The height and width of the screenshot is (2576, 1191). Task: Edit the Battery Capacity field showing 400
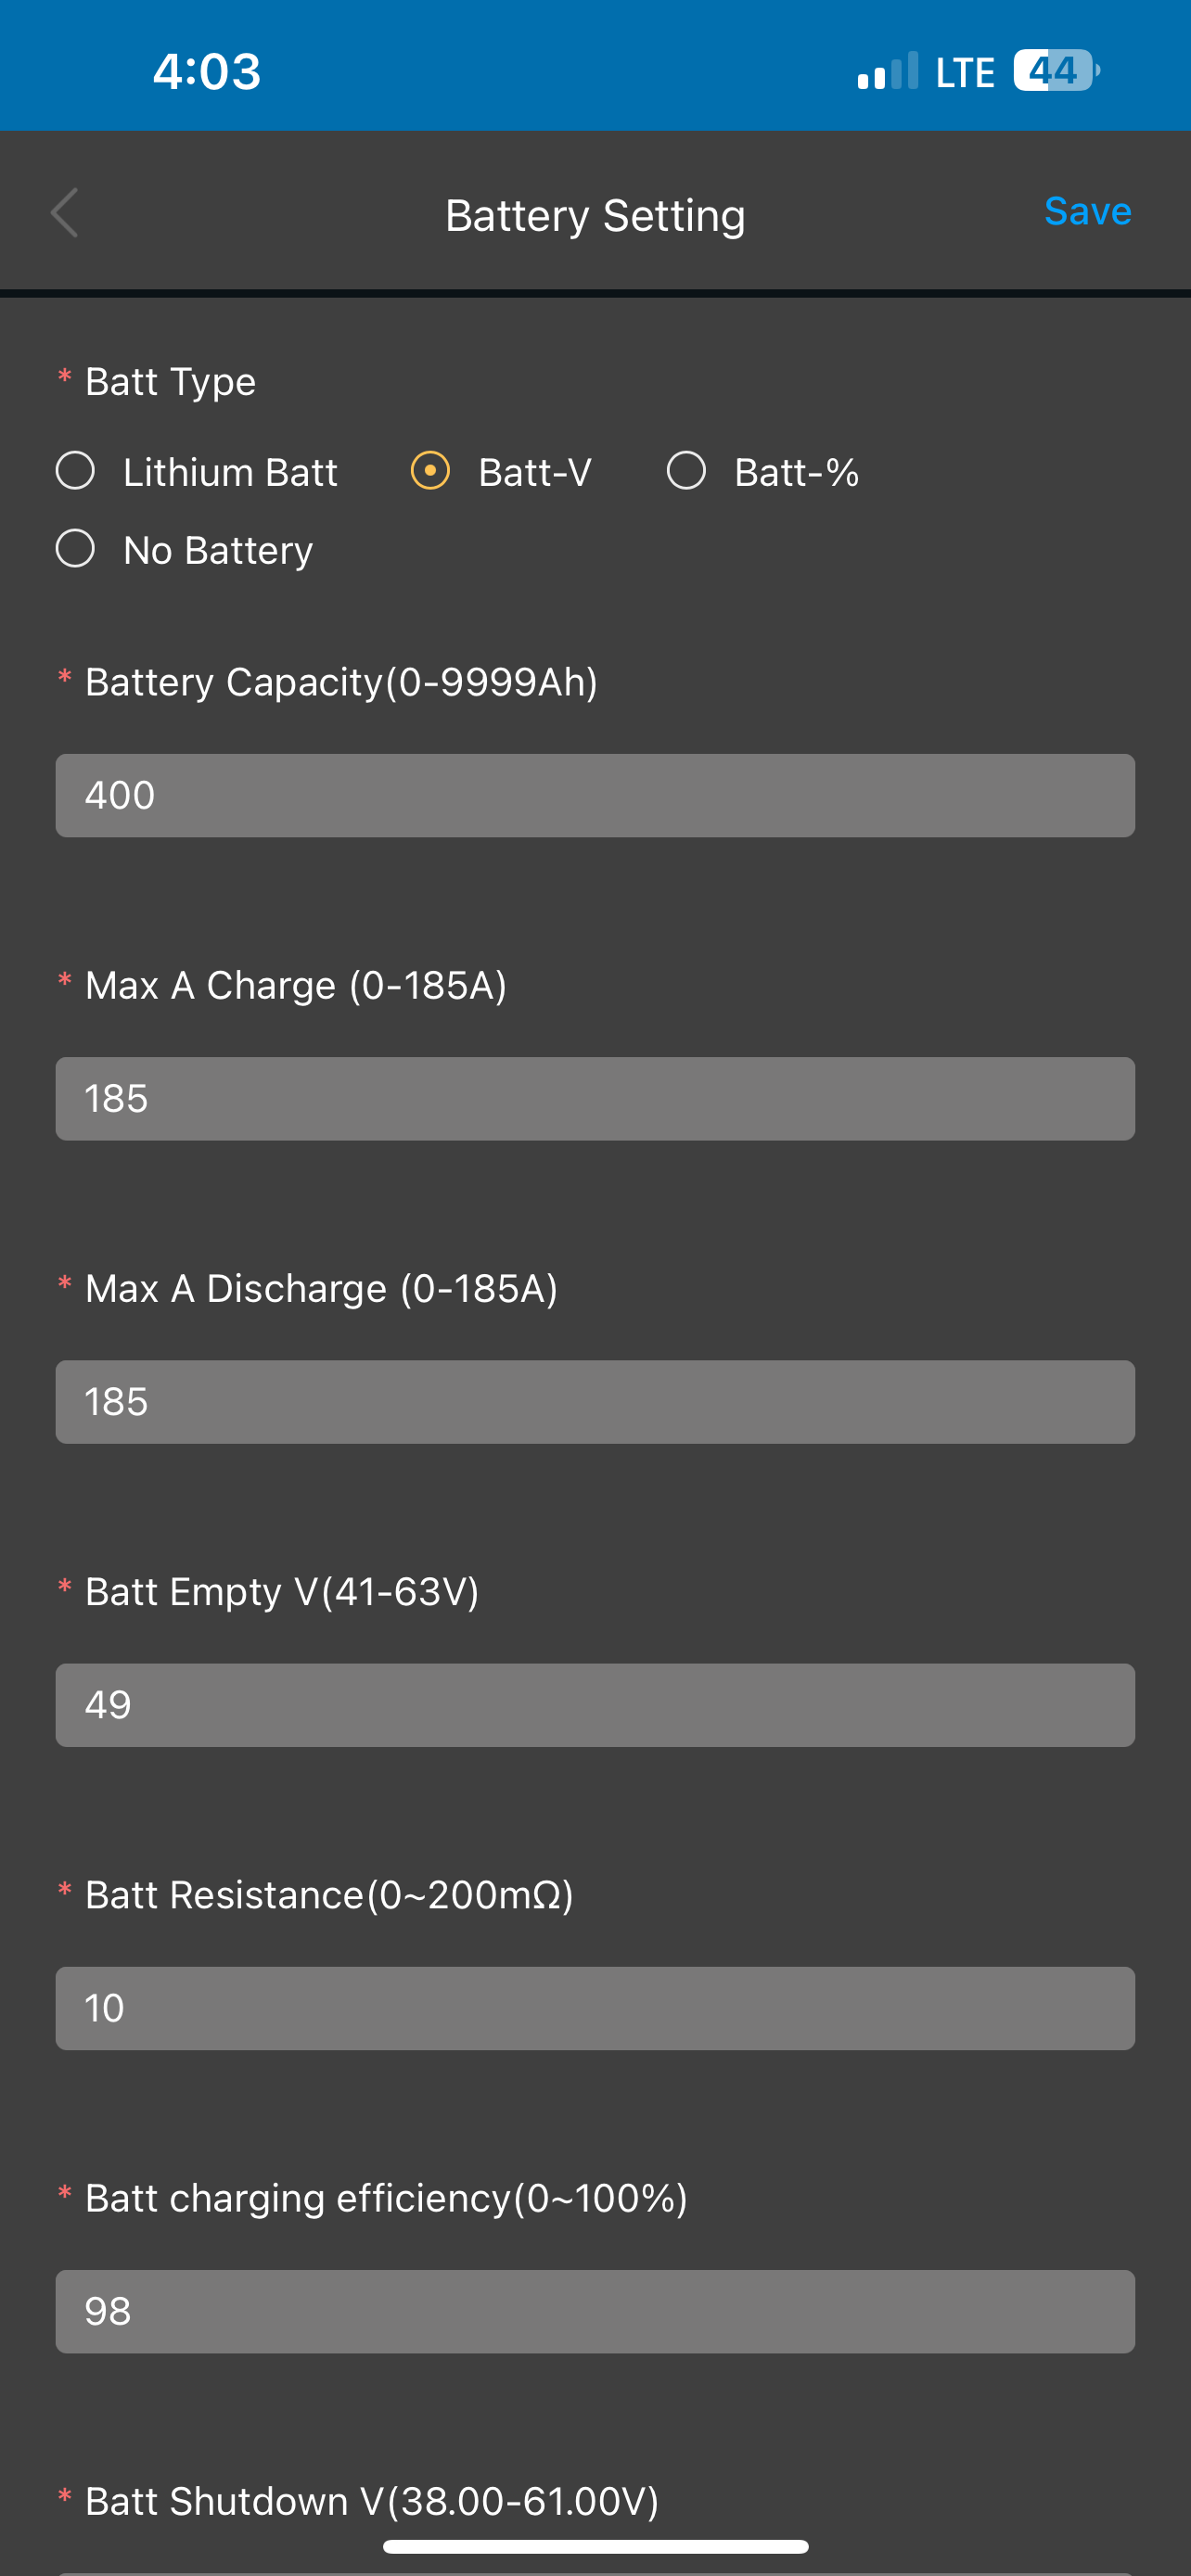pyautogui.click(x=595, y=796)
